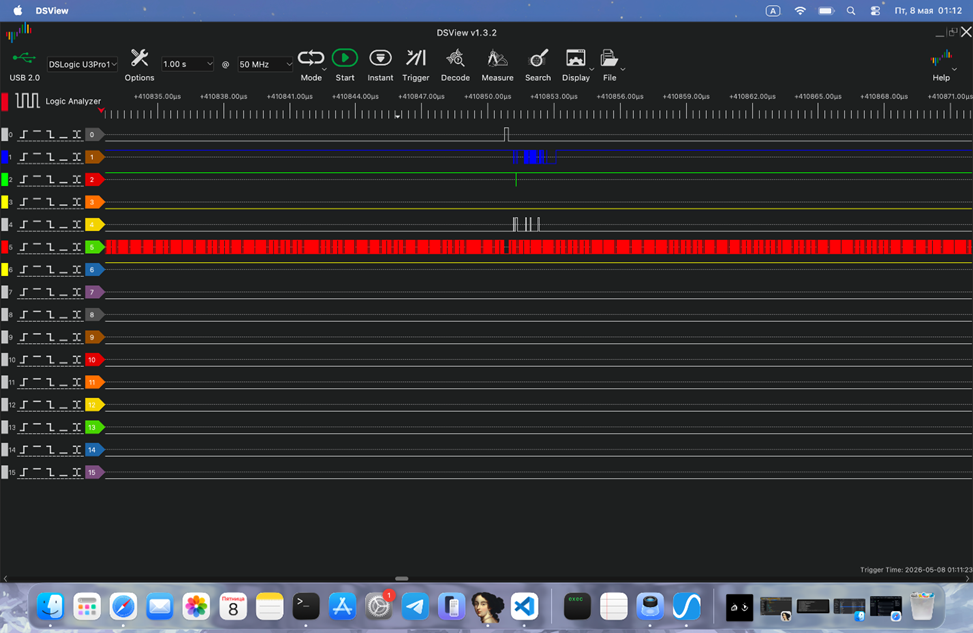Open the Decode protocol panel icon
The height and width of the screenshot is (633, 973).
(x=455, y=58)
